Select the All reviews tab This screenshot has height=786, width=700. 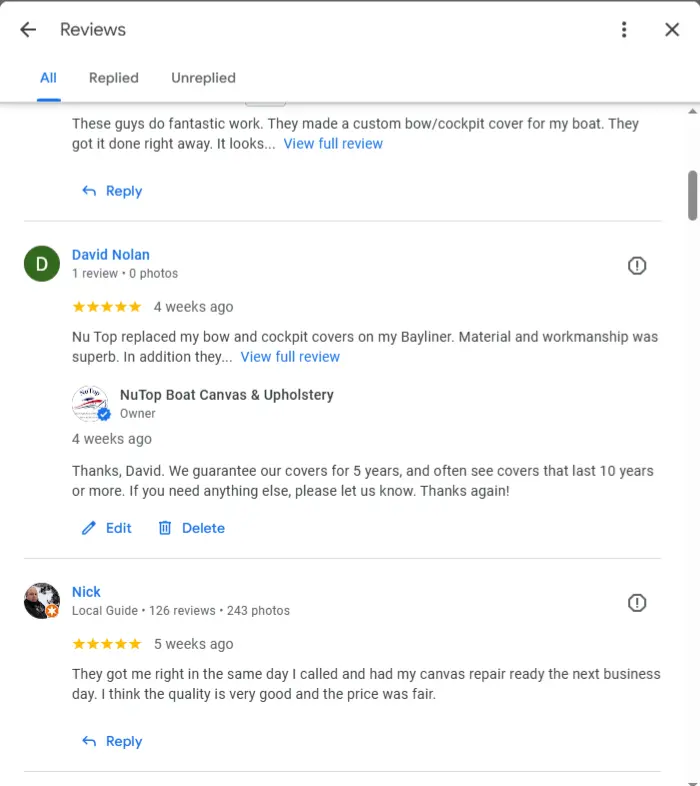[x=48, y=78]
